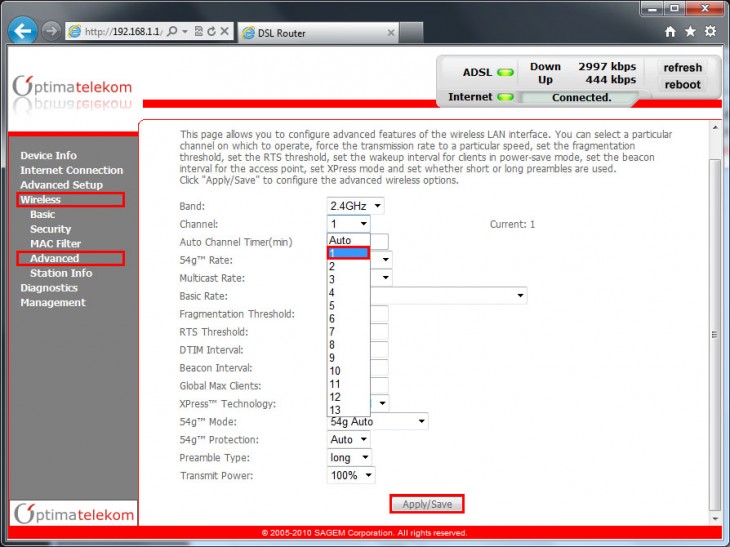Open the Security wireless settings link

50,229
